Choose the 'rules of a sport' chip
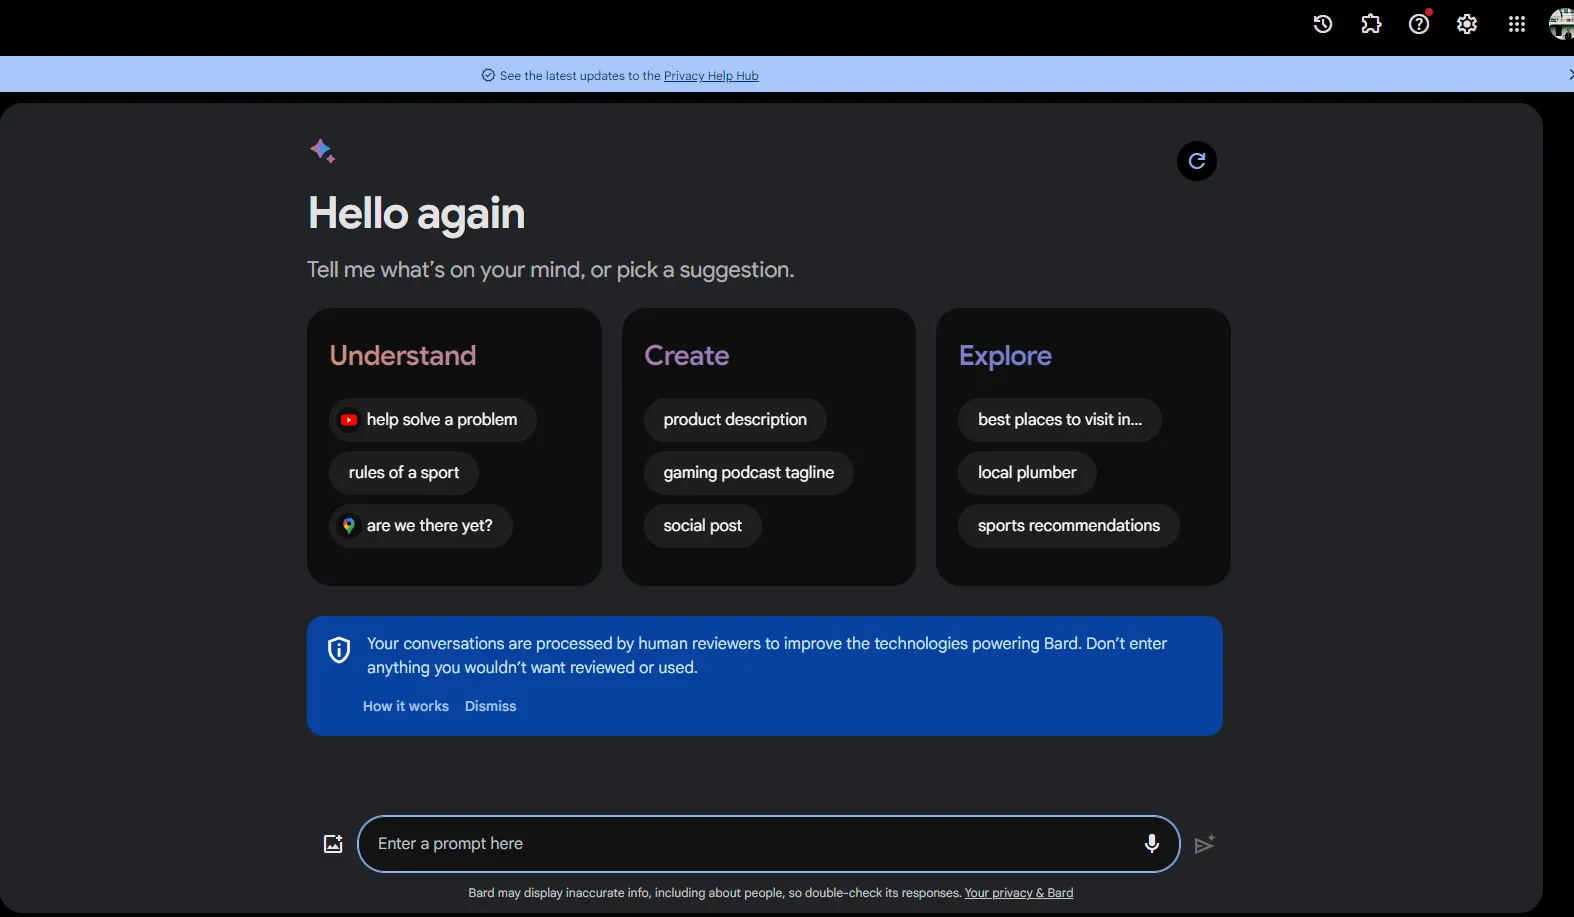Screen dimensions: 1574x917 point(403,473)
